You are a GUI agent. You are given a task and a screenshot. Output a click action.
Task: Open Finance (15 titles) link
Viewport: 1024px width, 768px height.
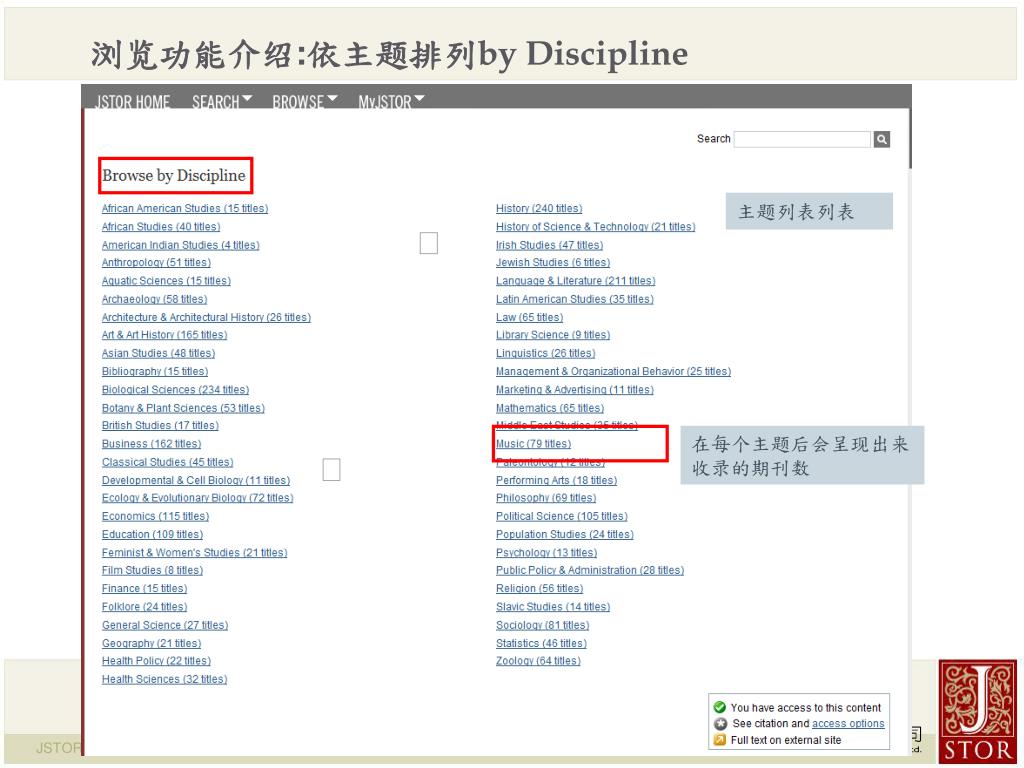(144, 589)
